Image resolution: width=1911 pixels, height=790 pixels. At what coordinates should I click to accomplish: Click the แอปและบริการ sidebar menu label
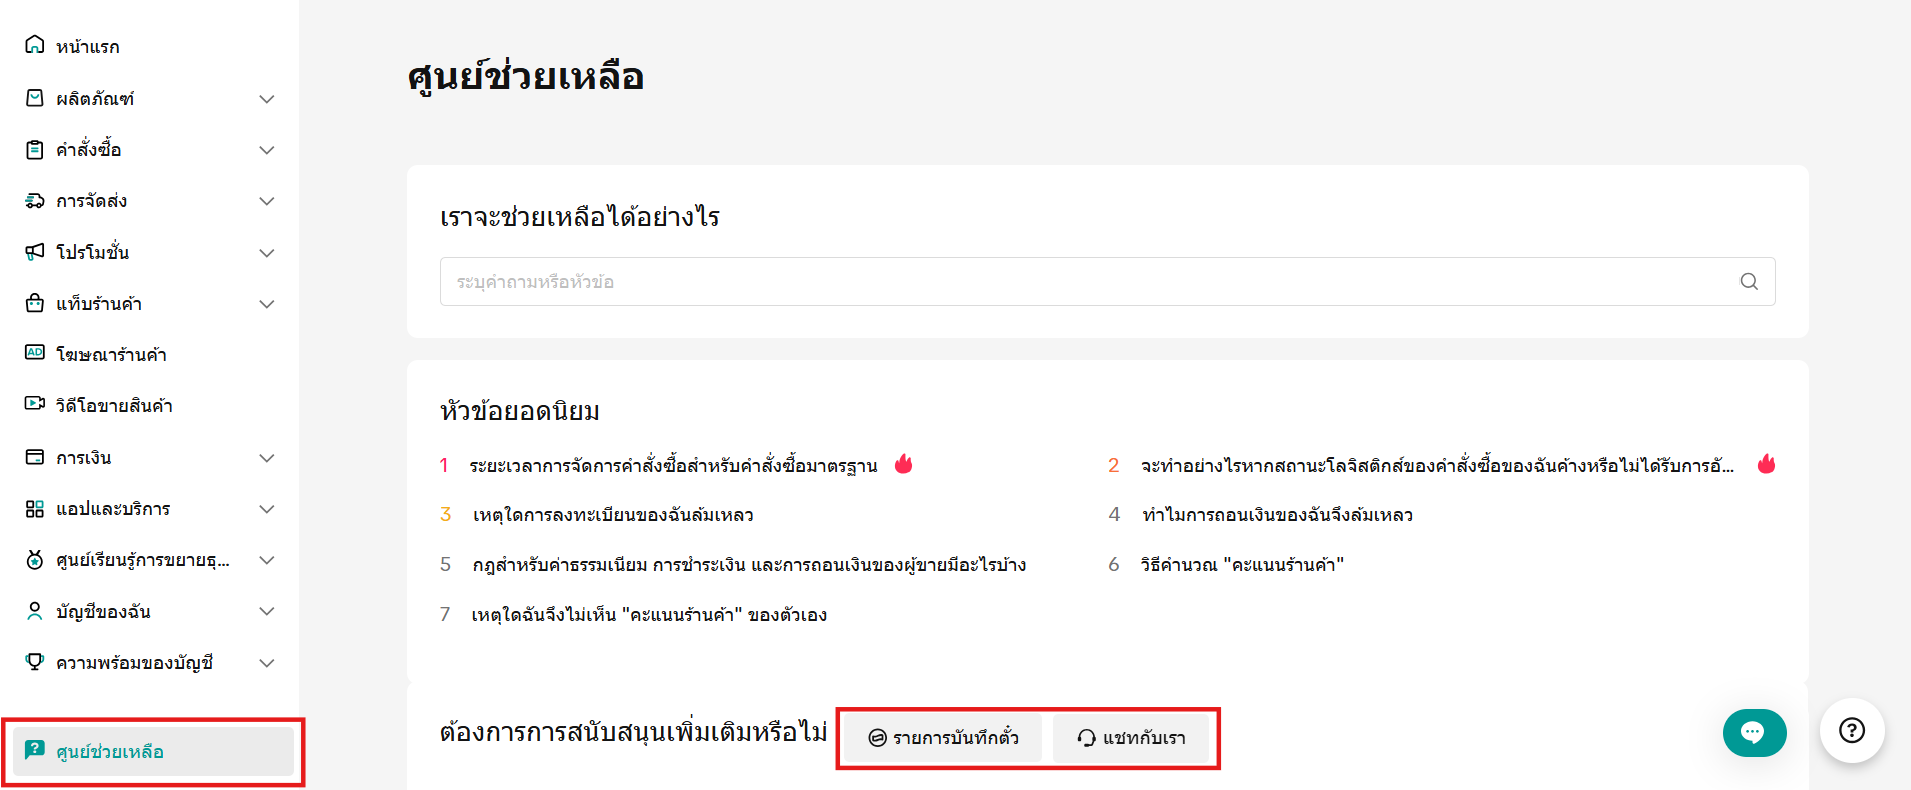click(x=113, y=509)
